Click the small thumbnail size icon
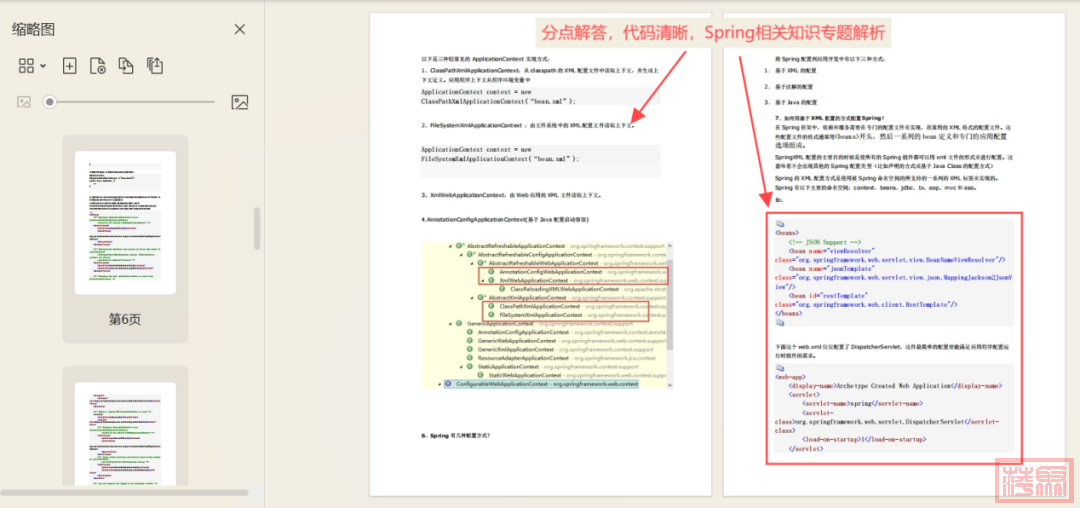Image resolution: width=1080 pixels, height=508 pixels. point(24,102)
